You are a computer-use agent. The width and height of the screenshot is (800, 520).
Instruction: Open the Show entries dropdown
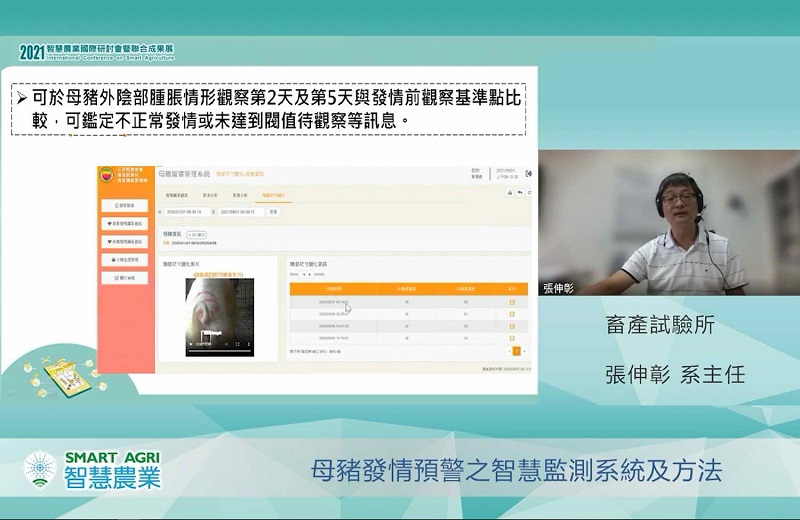click(307, 275)
